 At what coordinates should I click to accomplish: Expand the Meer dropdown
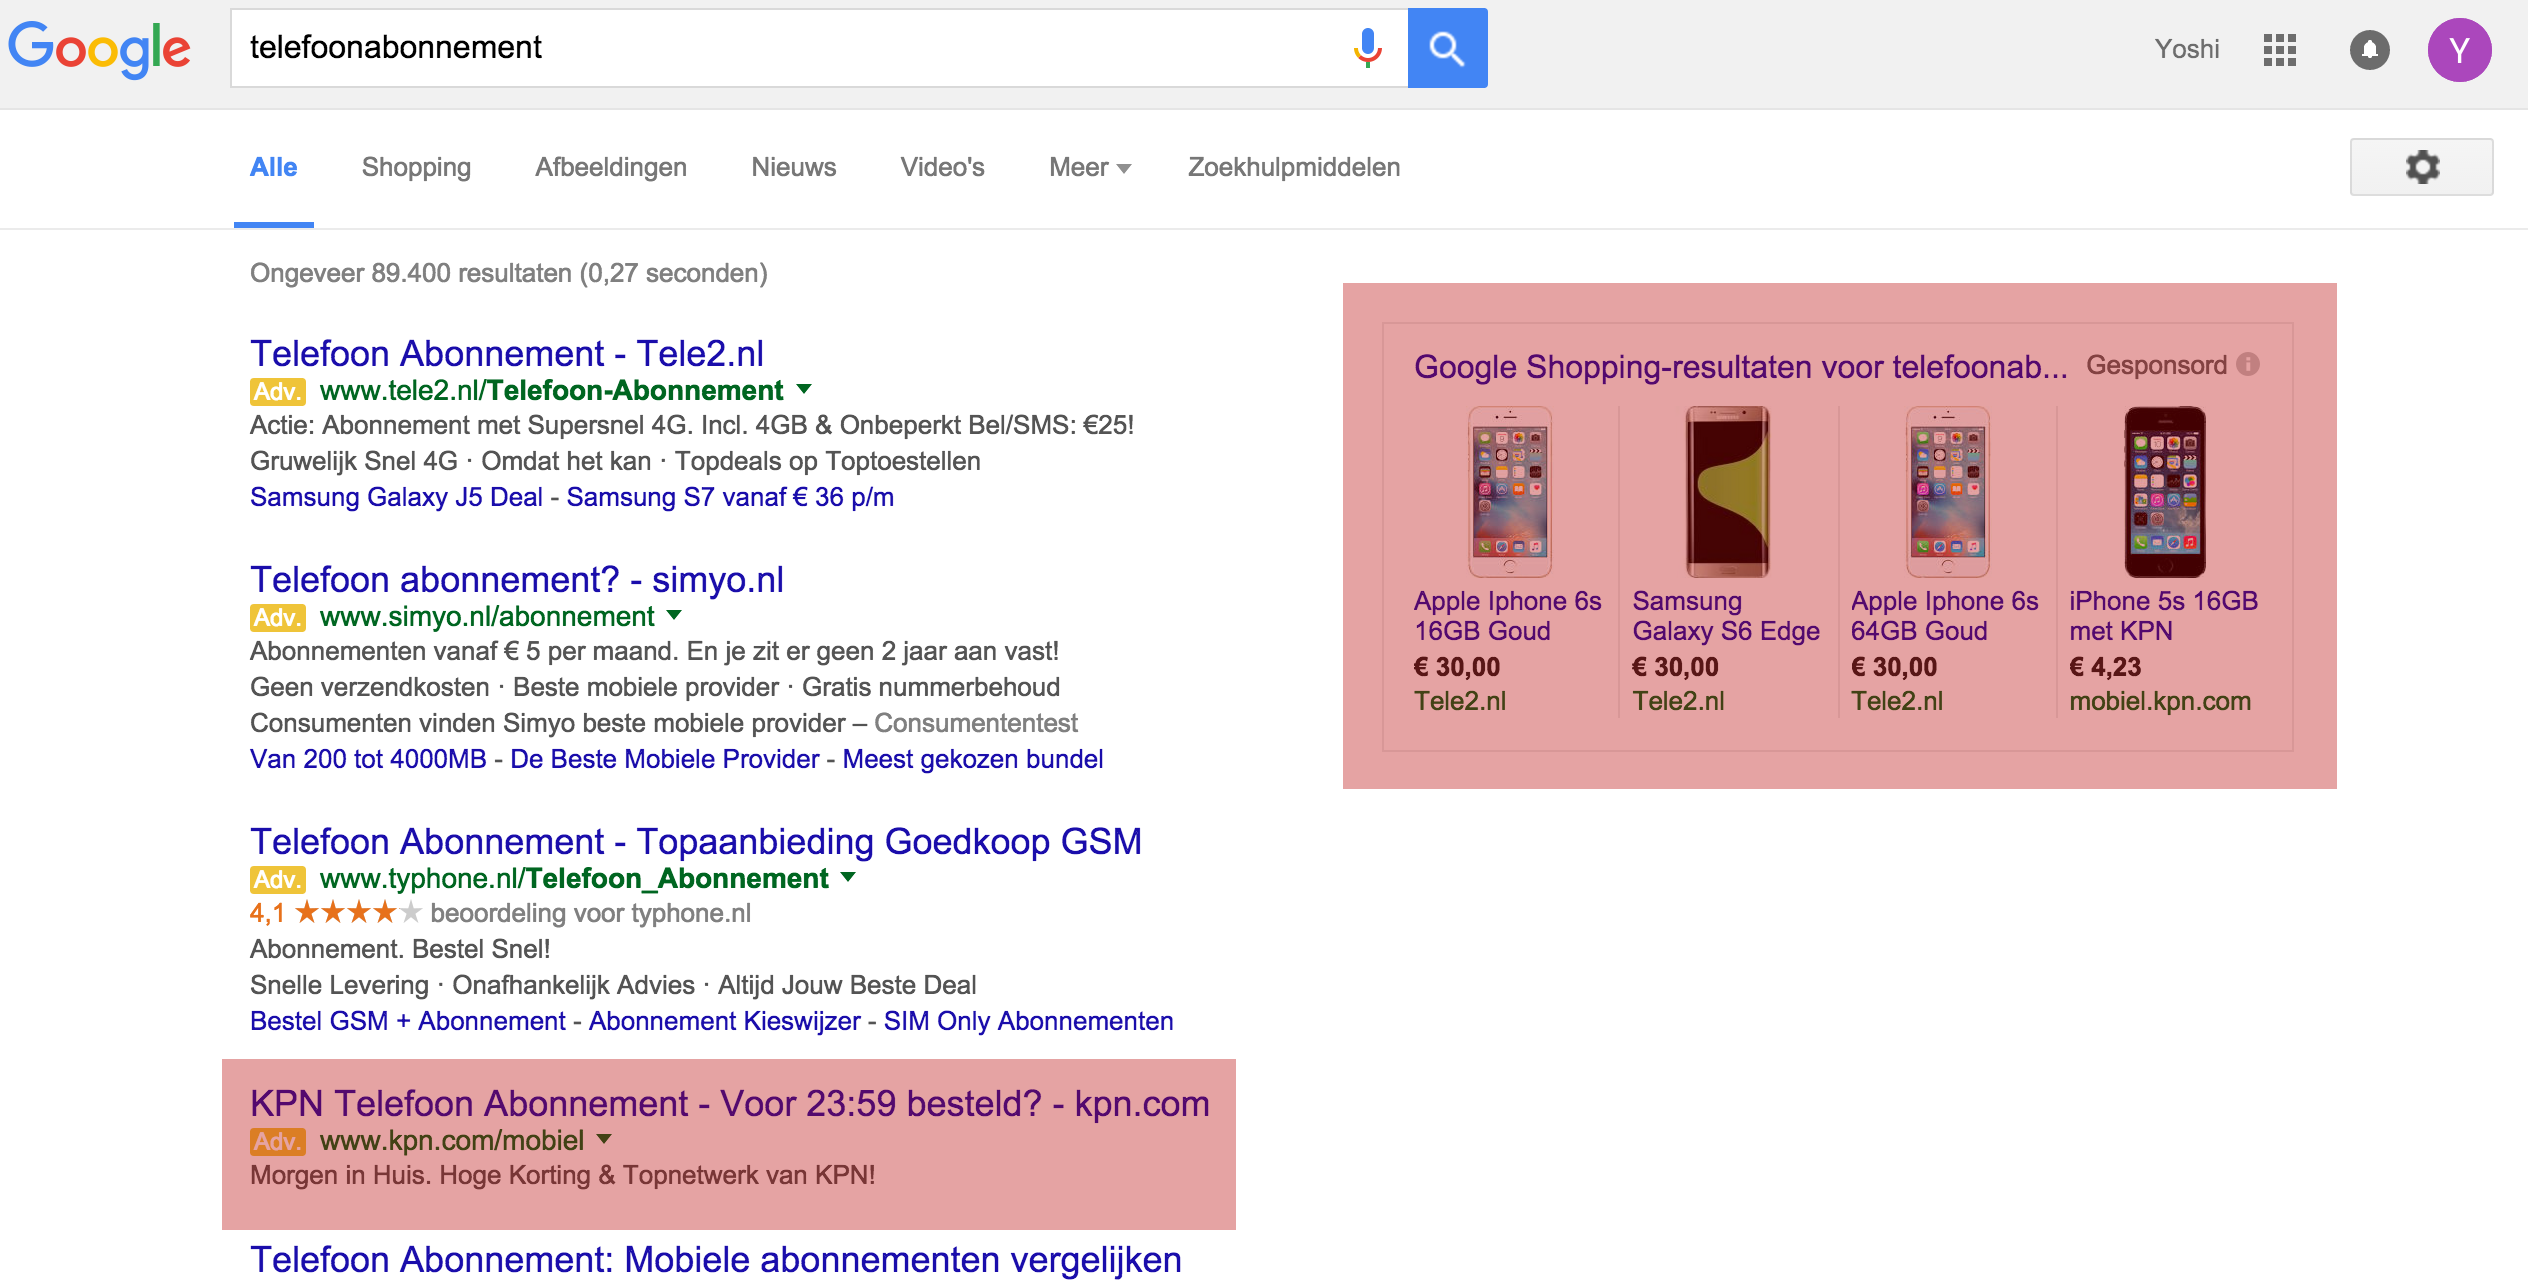pyautogui.click(x=1089, y=167)
